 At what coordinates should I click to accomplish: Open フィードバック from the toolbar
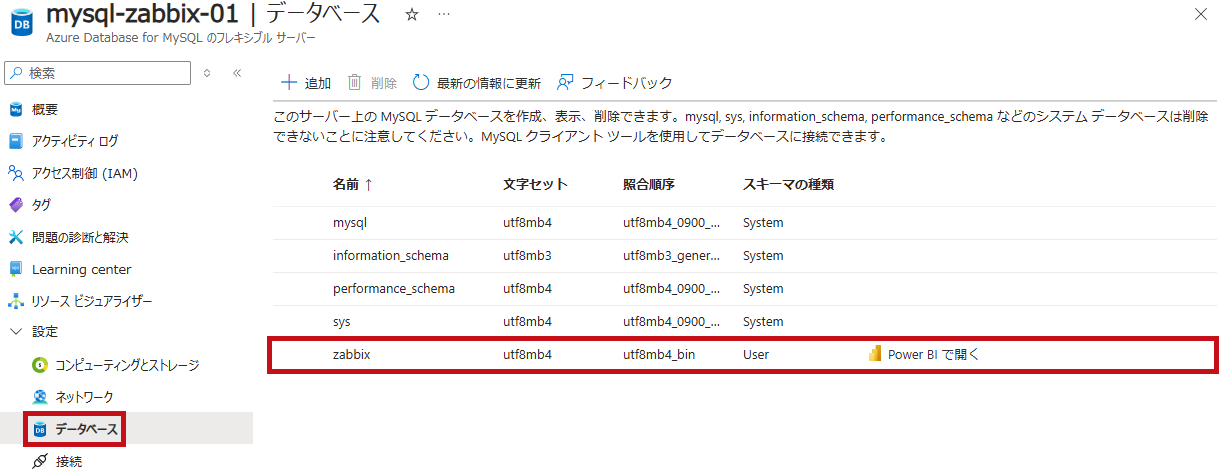click(x=615, y=83)
